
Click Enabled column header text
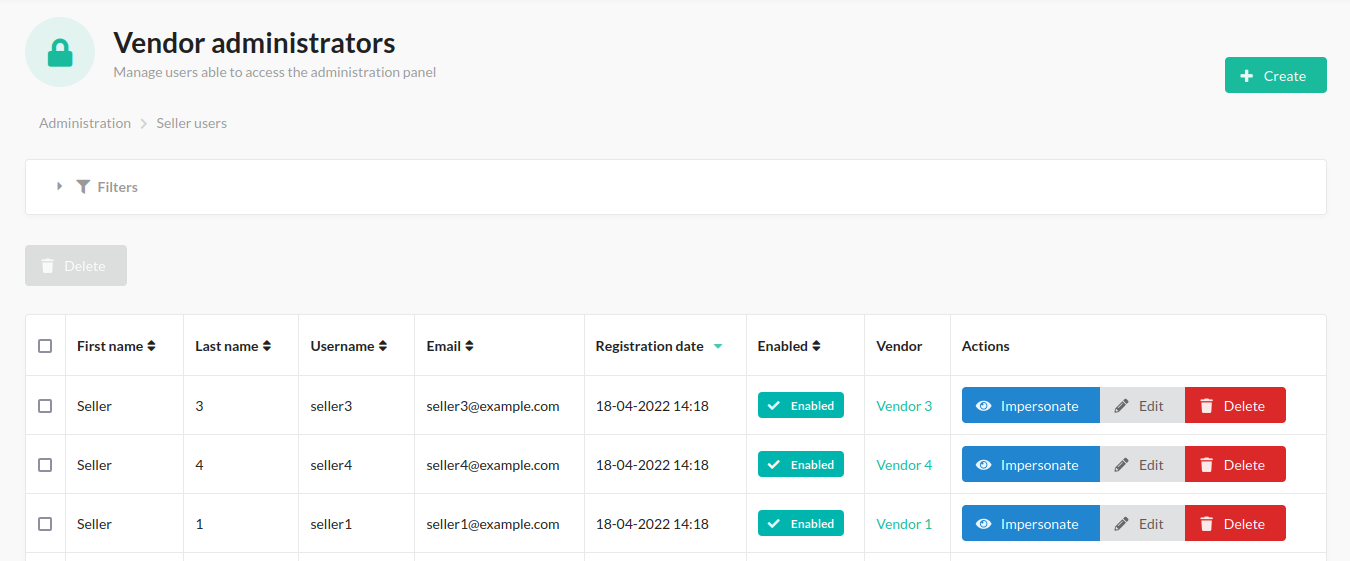(783, 346)
